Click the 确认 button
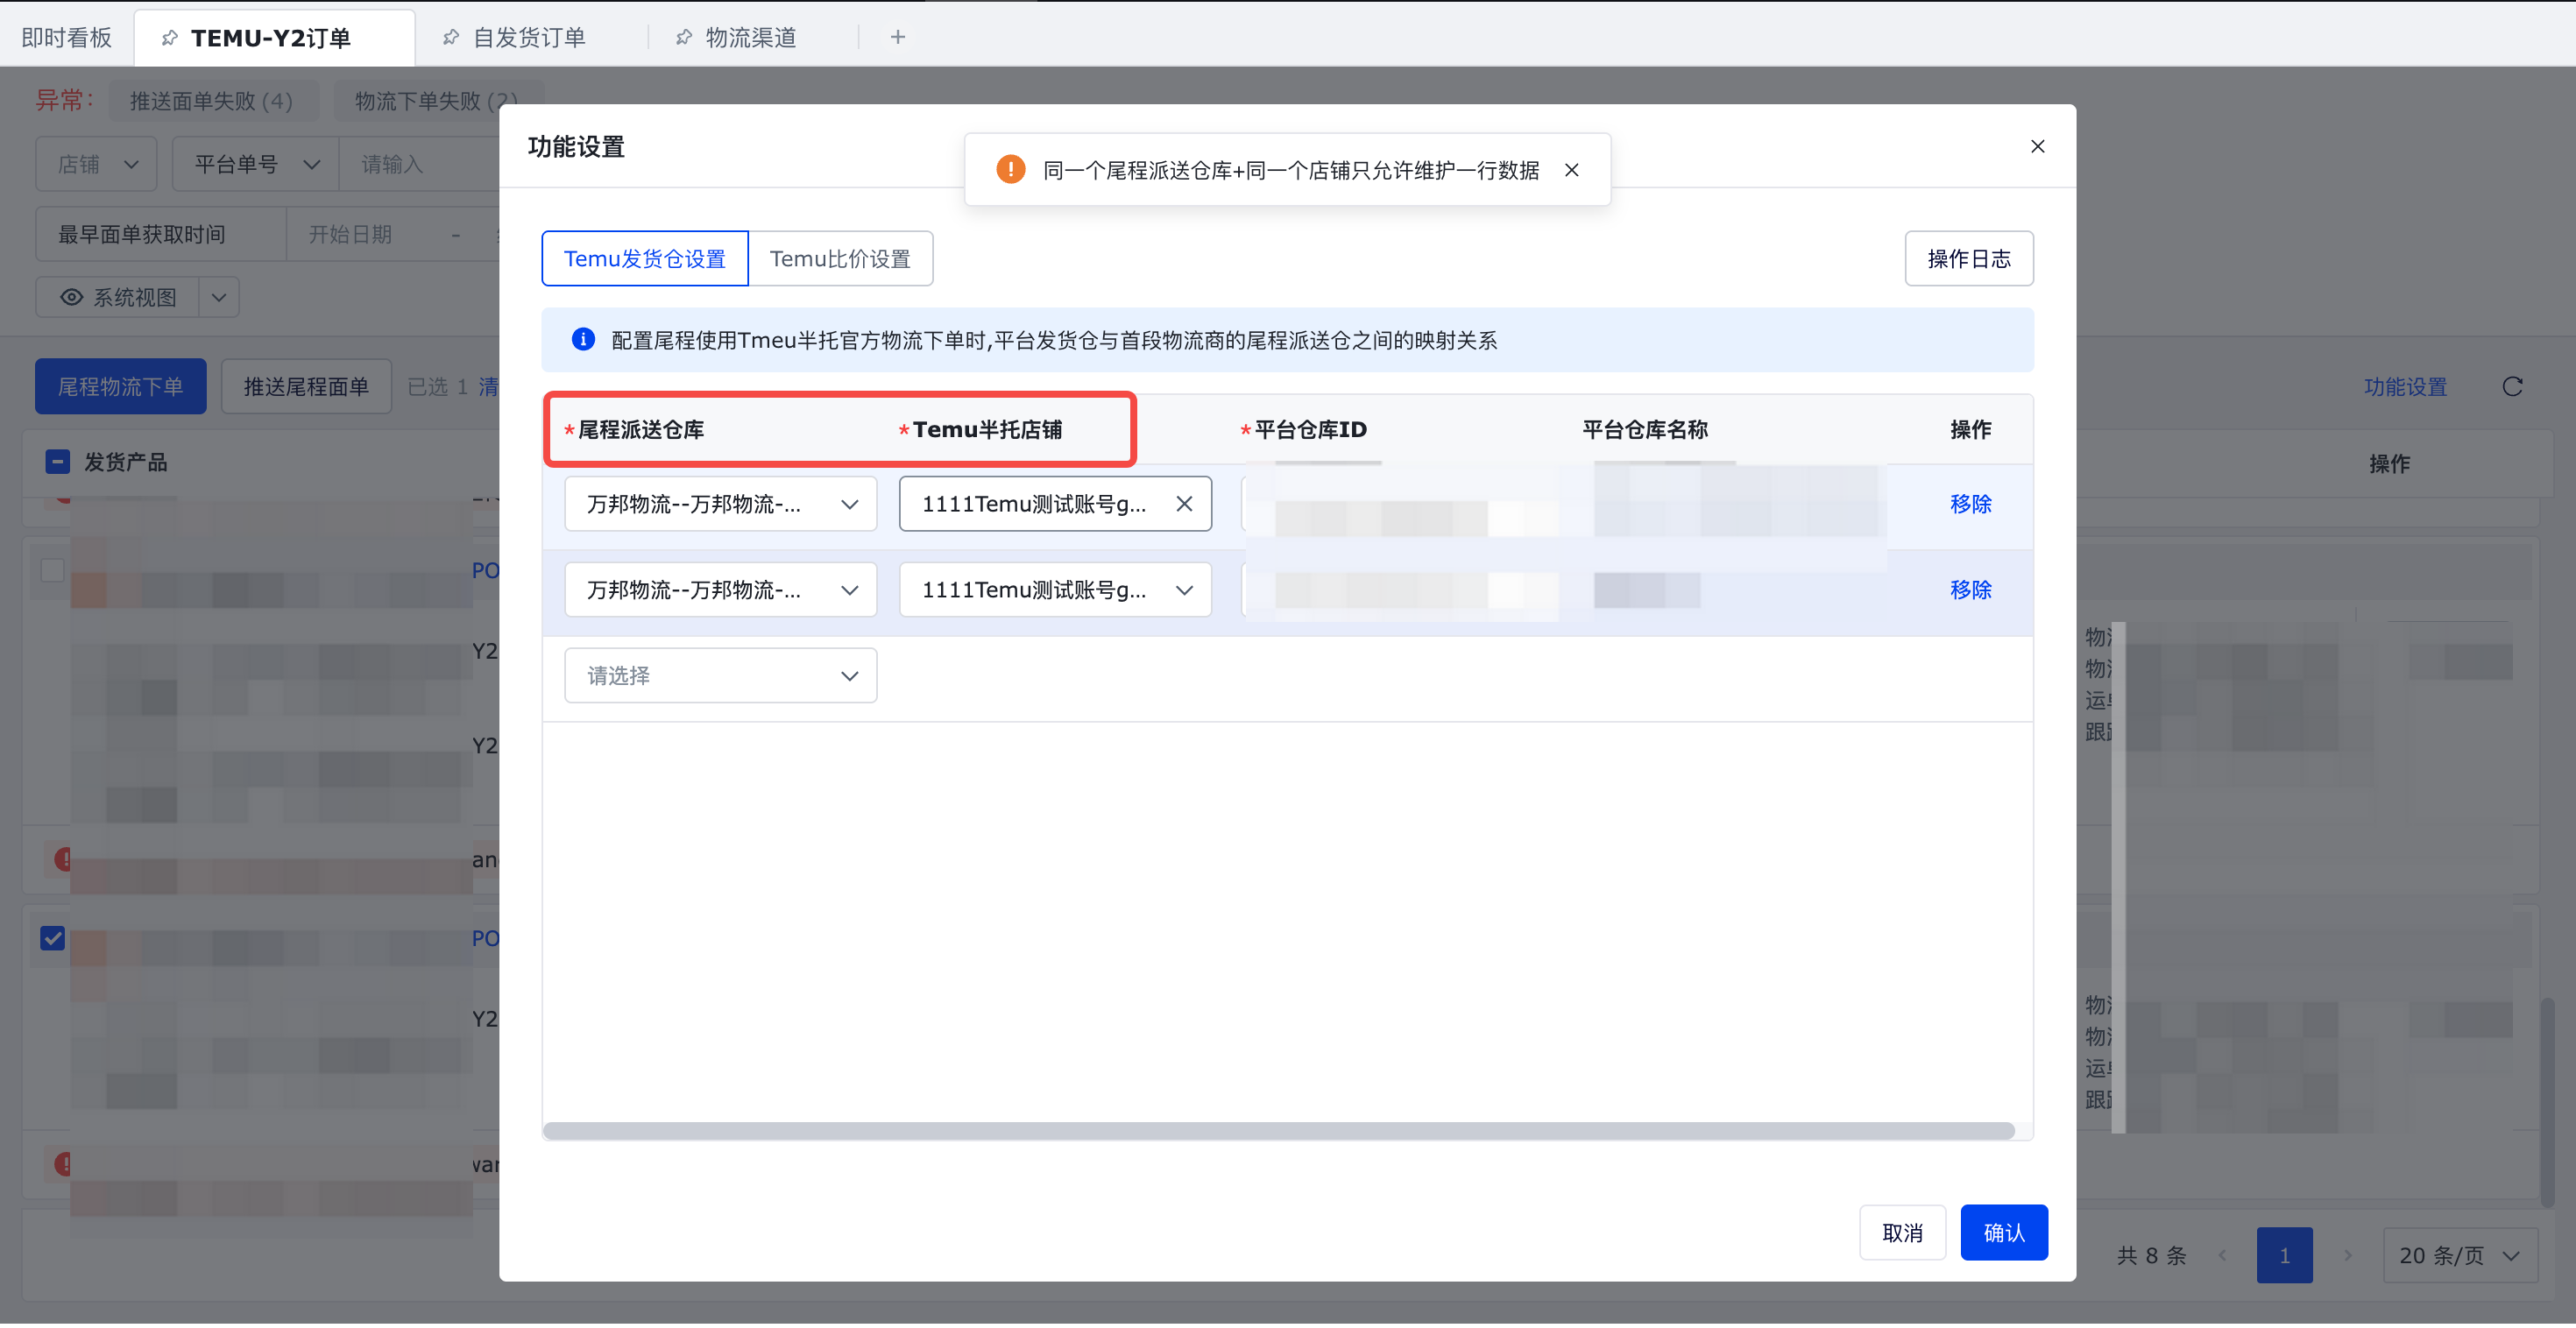The height and width of the screenshot is (1328, 2576). (2003, 1233)
